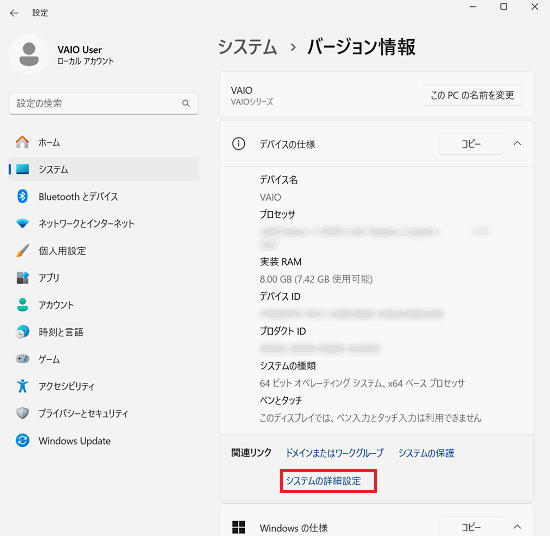
Task: Open アプリ settings page
Action: 103,277
